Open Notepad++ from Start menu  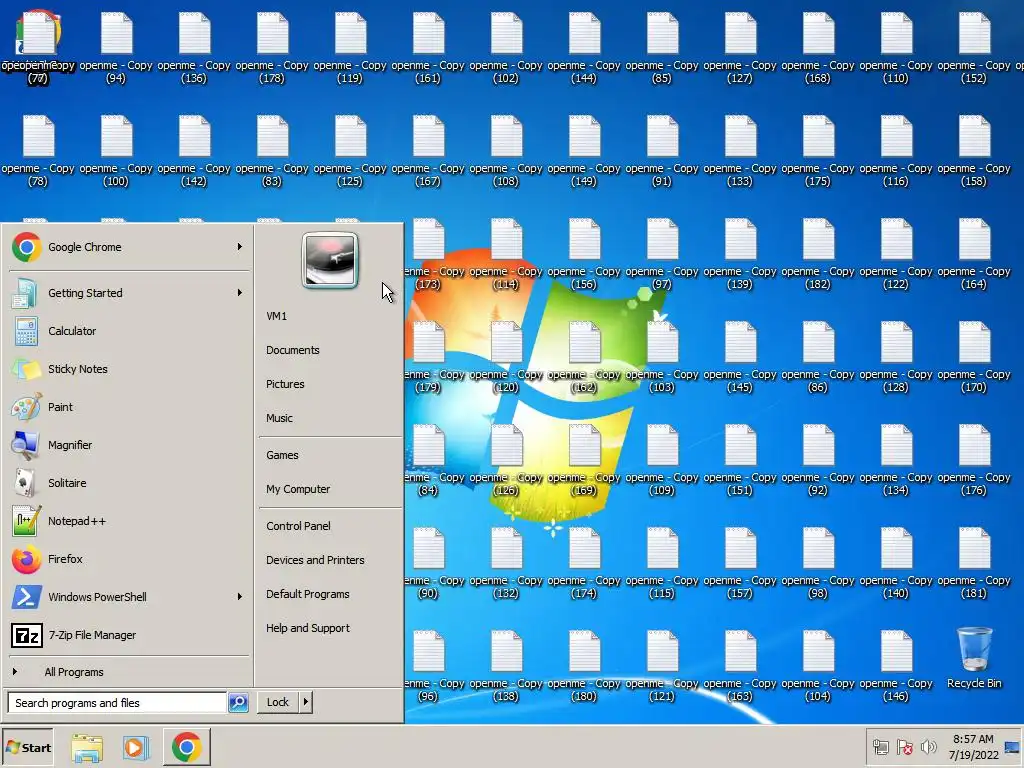(x=129, y=521)
